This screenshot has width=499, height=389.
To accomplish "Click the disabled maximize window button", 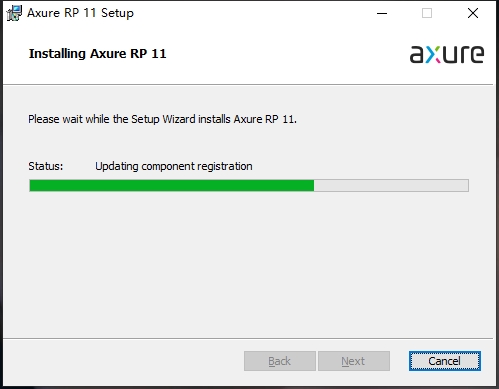I will click(427, 13).
